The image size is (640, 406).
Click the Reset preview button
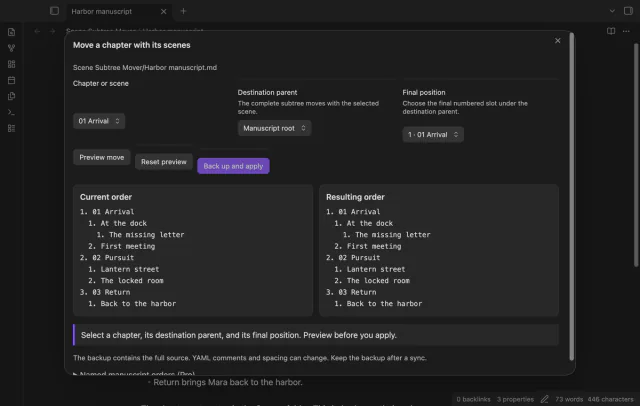(164, 162)
